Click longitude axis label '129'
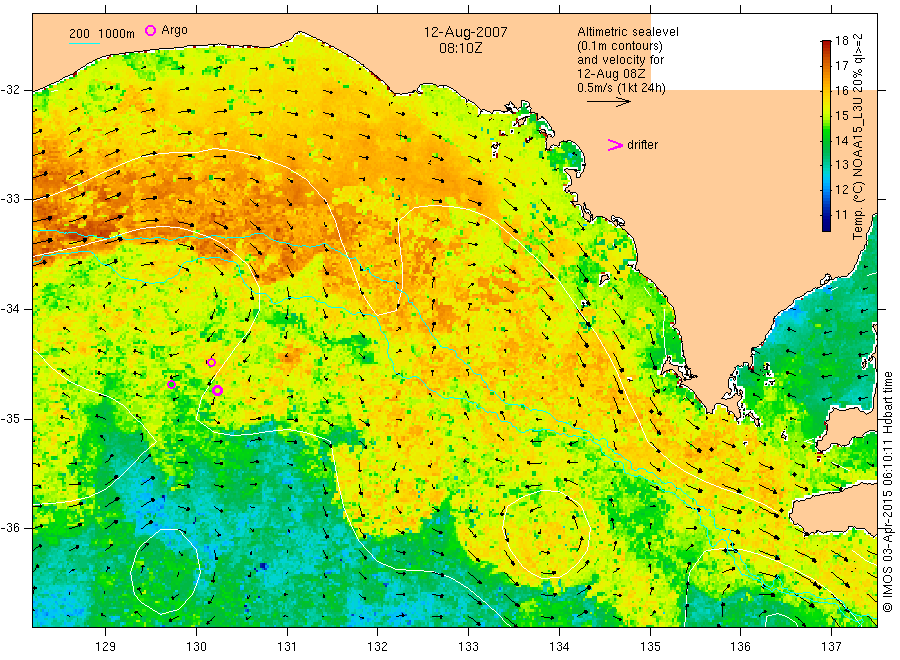Screen dimensions: 900x660 click(x=106, y=647)
